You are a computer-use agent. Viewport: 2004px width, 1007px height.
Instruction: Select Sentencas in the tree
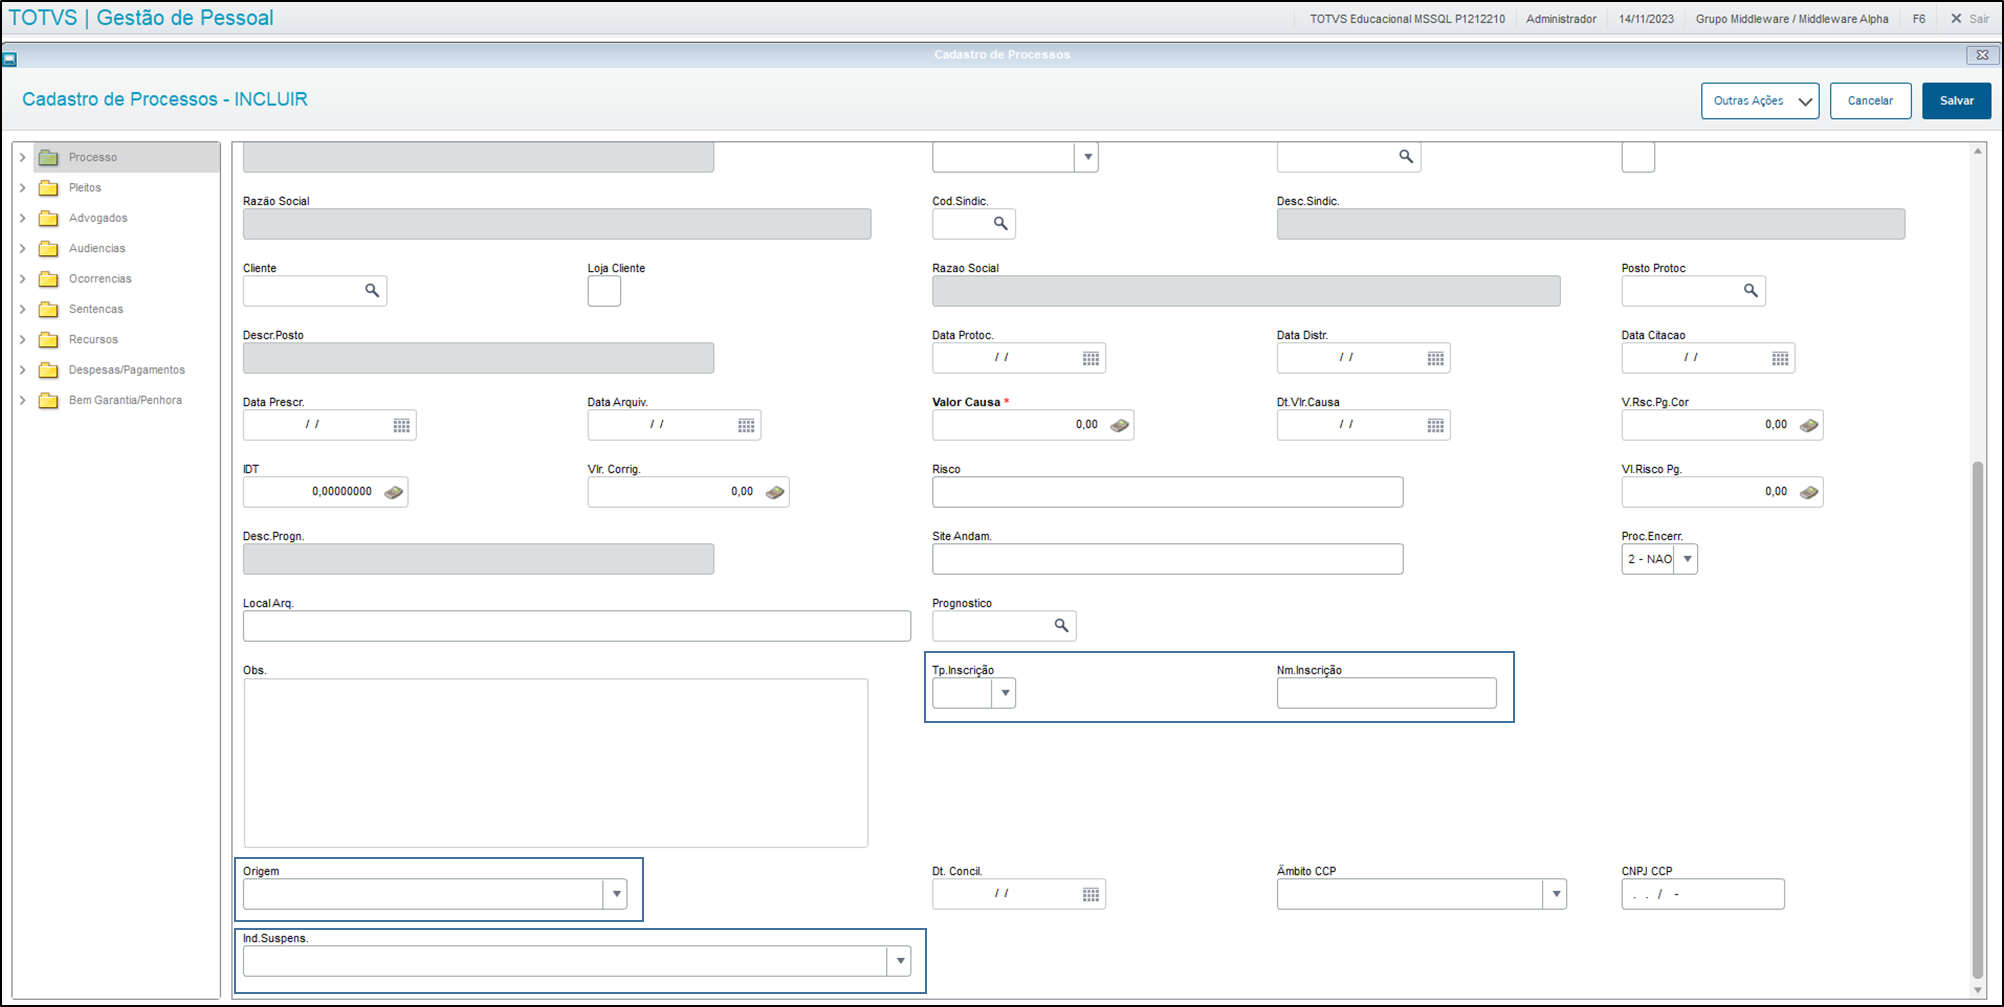(x=96, y=309)
